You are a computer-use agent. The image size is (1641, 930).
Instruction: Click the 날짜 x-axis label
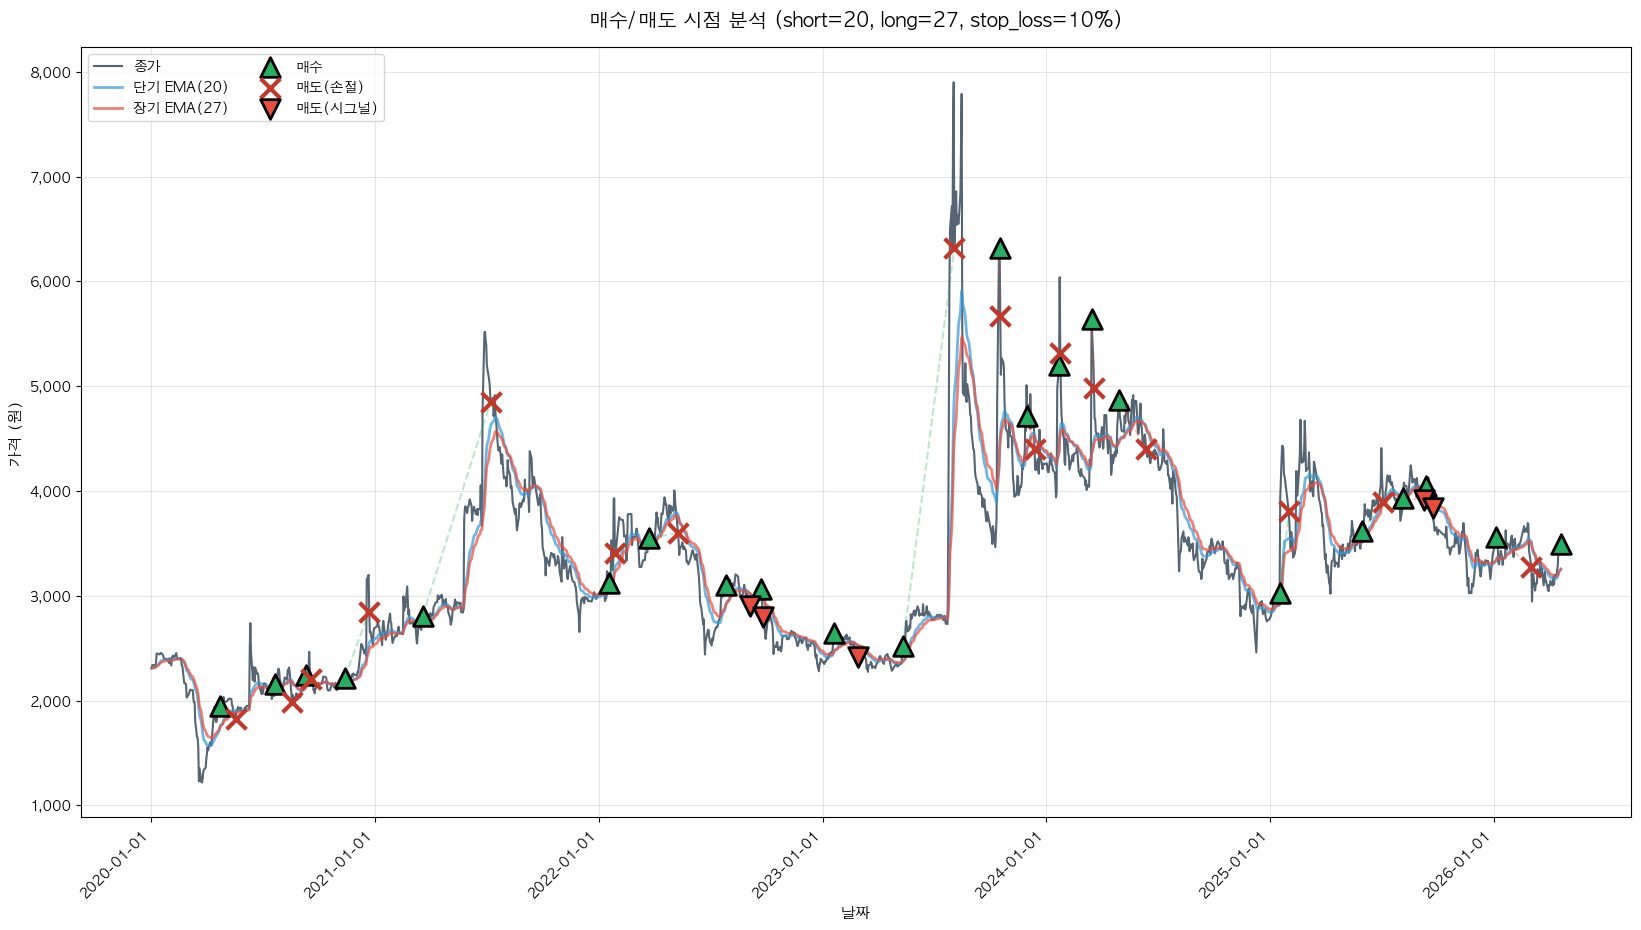pyautogui.click(x=855, y=912)
